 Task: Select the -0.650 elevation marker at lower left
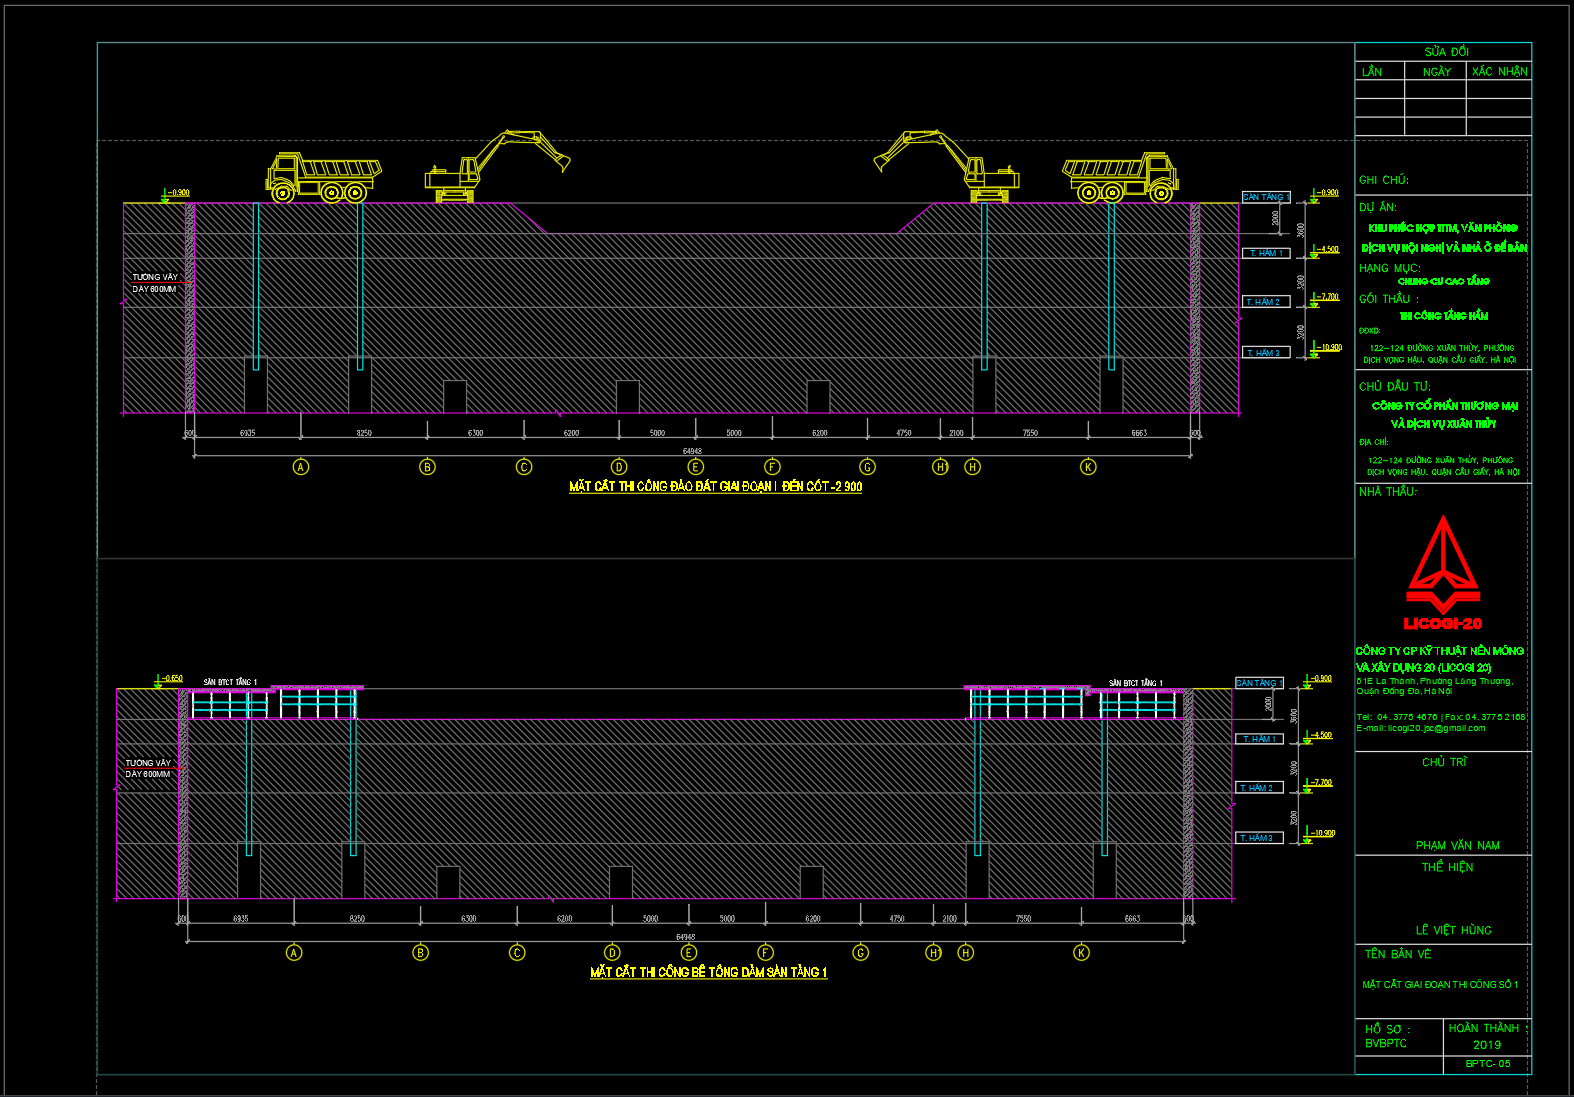point(171,679)
